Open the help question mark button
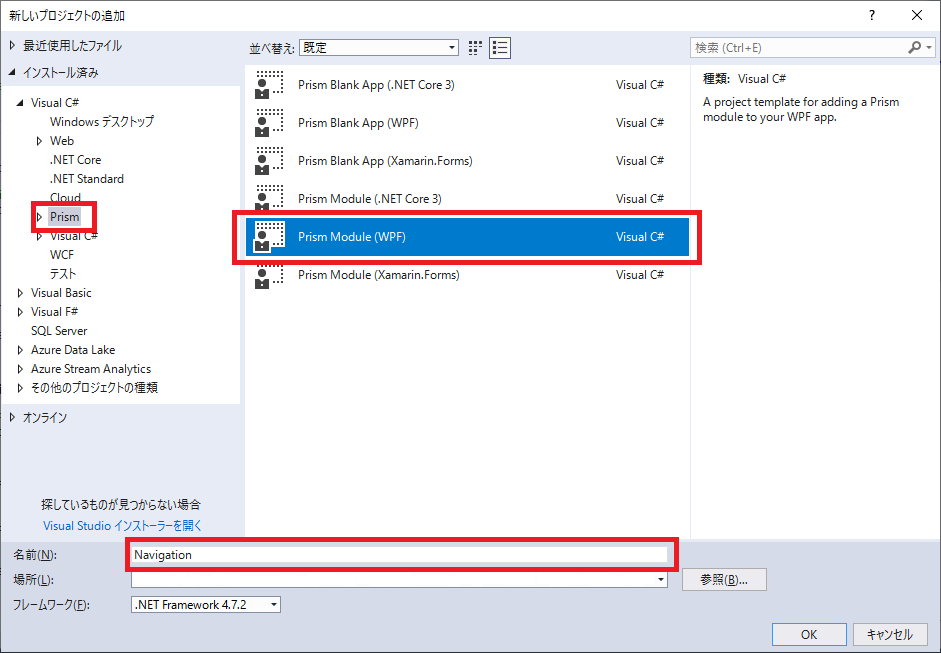The height and width of the screenshot is (653, 941). pos(872,16)
